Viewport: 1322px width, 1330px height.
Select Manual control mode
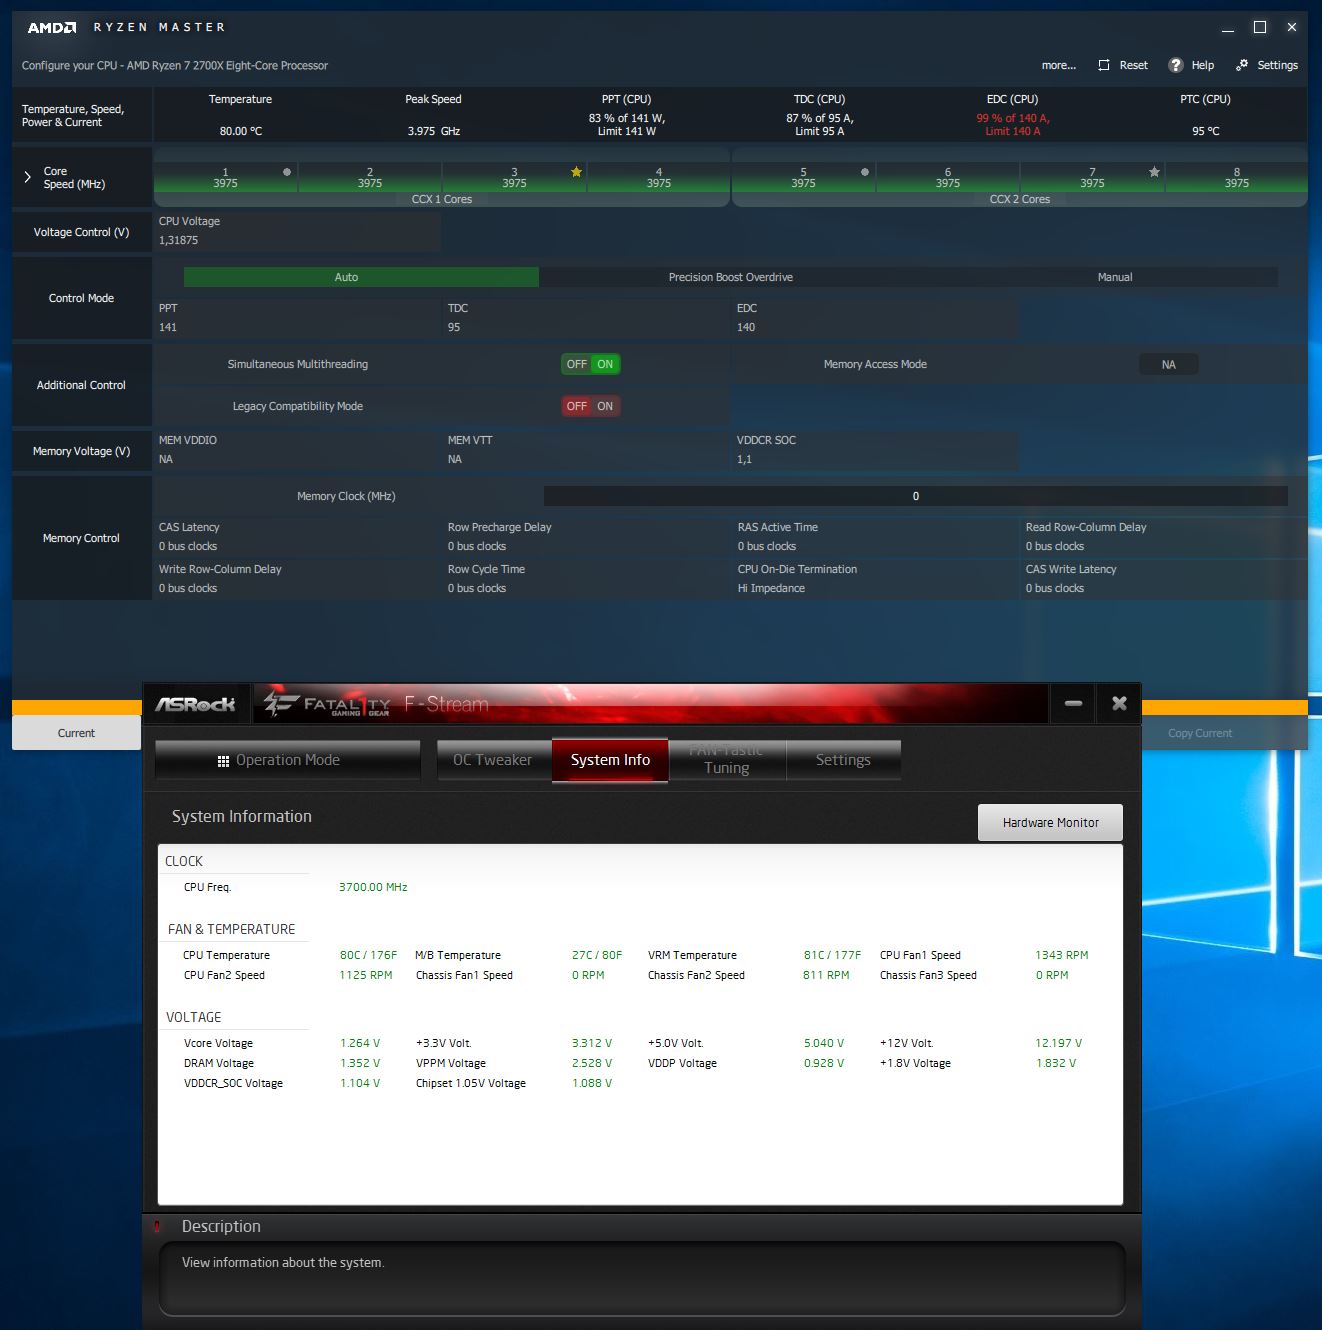pyautogui.click(x=1115, y=277)
